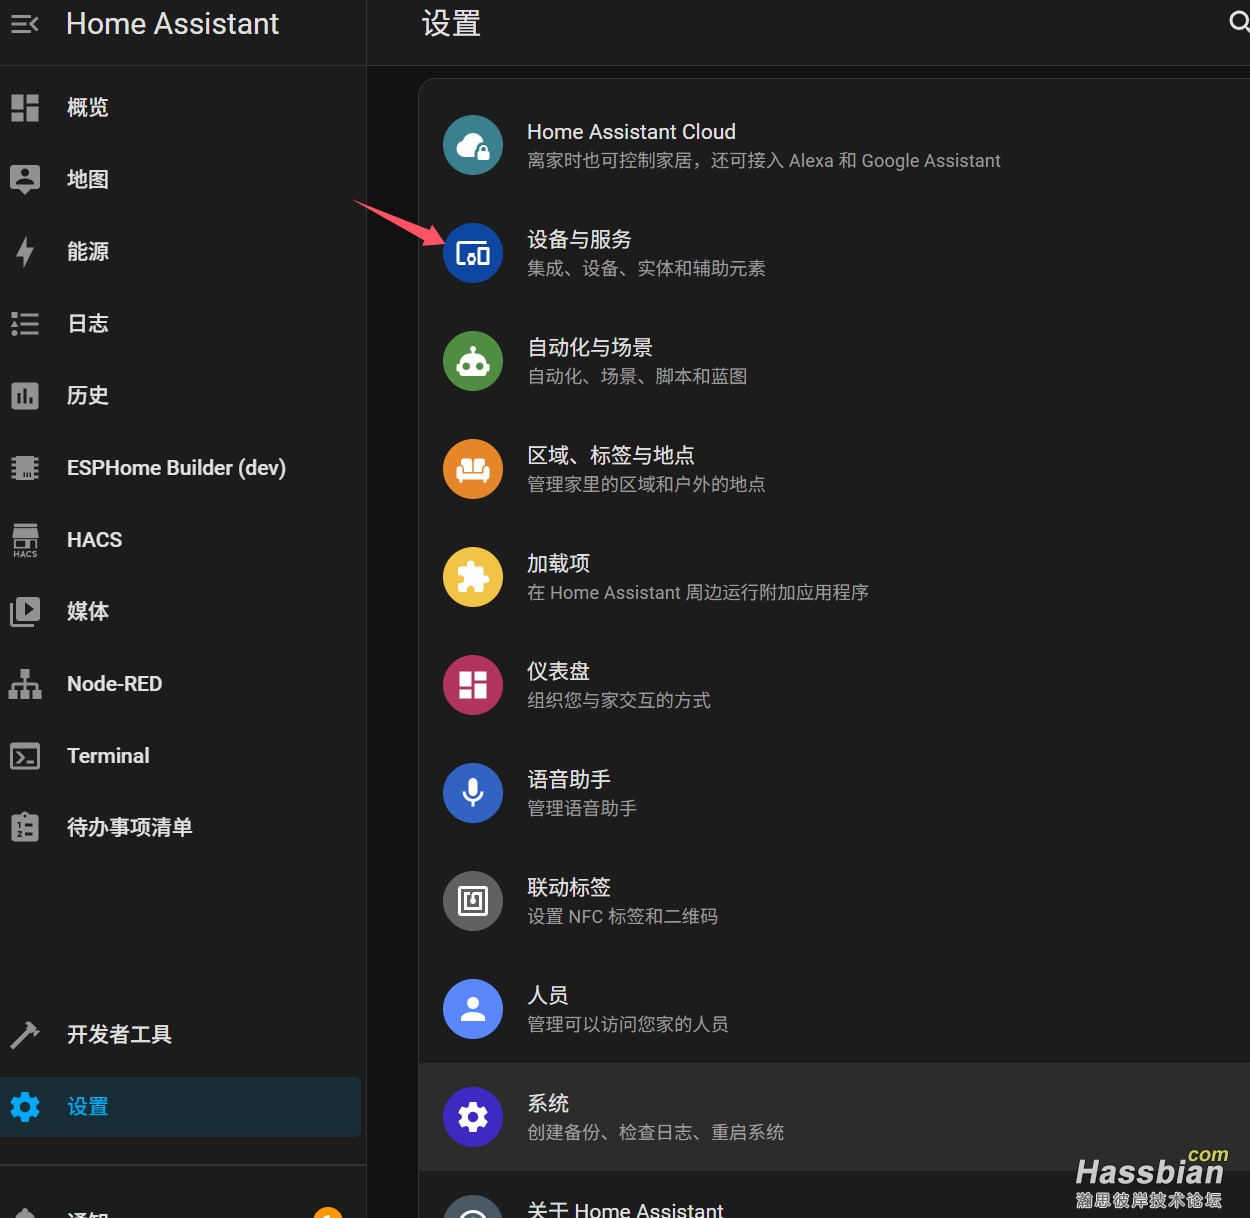Select Node-RED in the sidebar
1250x1218 pixels.
pos(181,683)
